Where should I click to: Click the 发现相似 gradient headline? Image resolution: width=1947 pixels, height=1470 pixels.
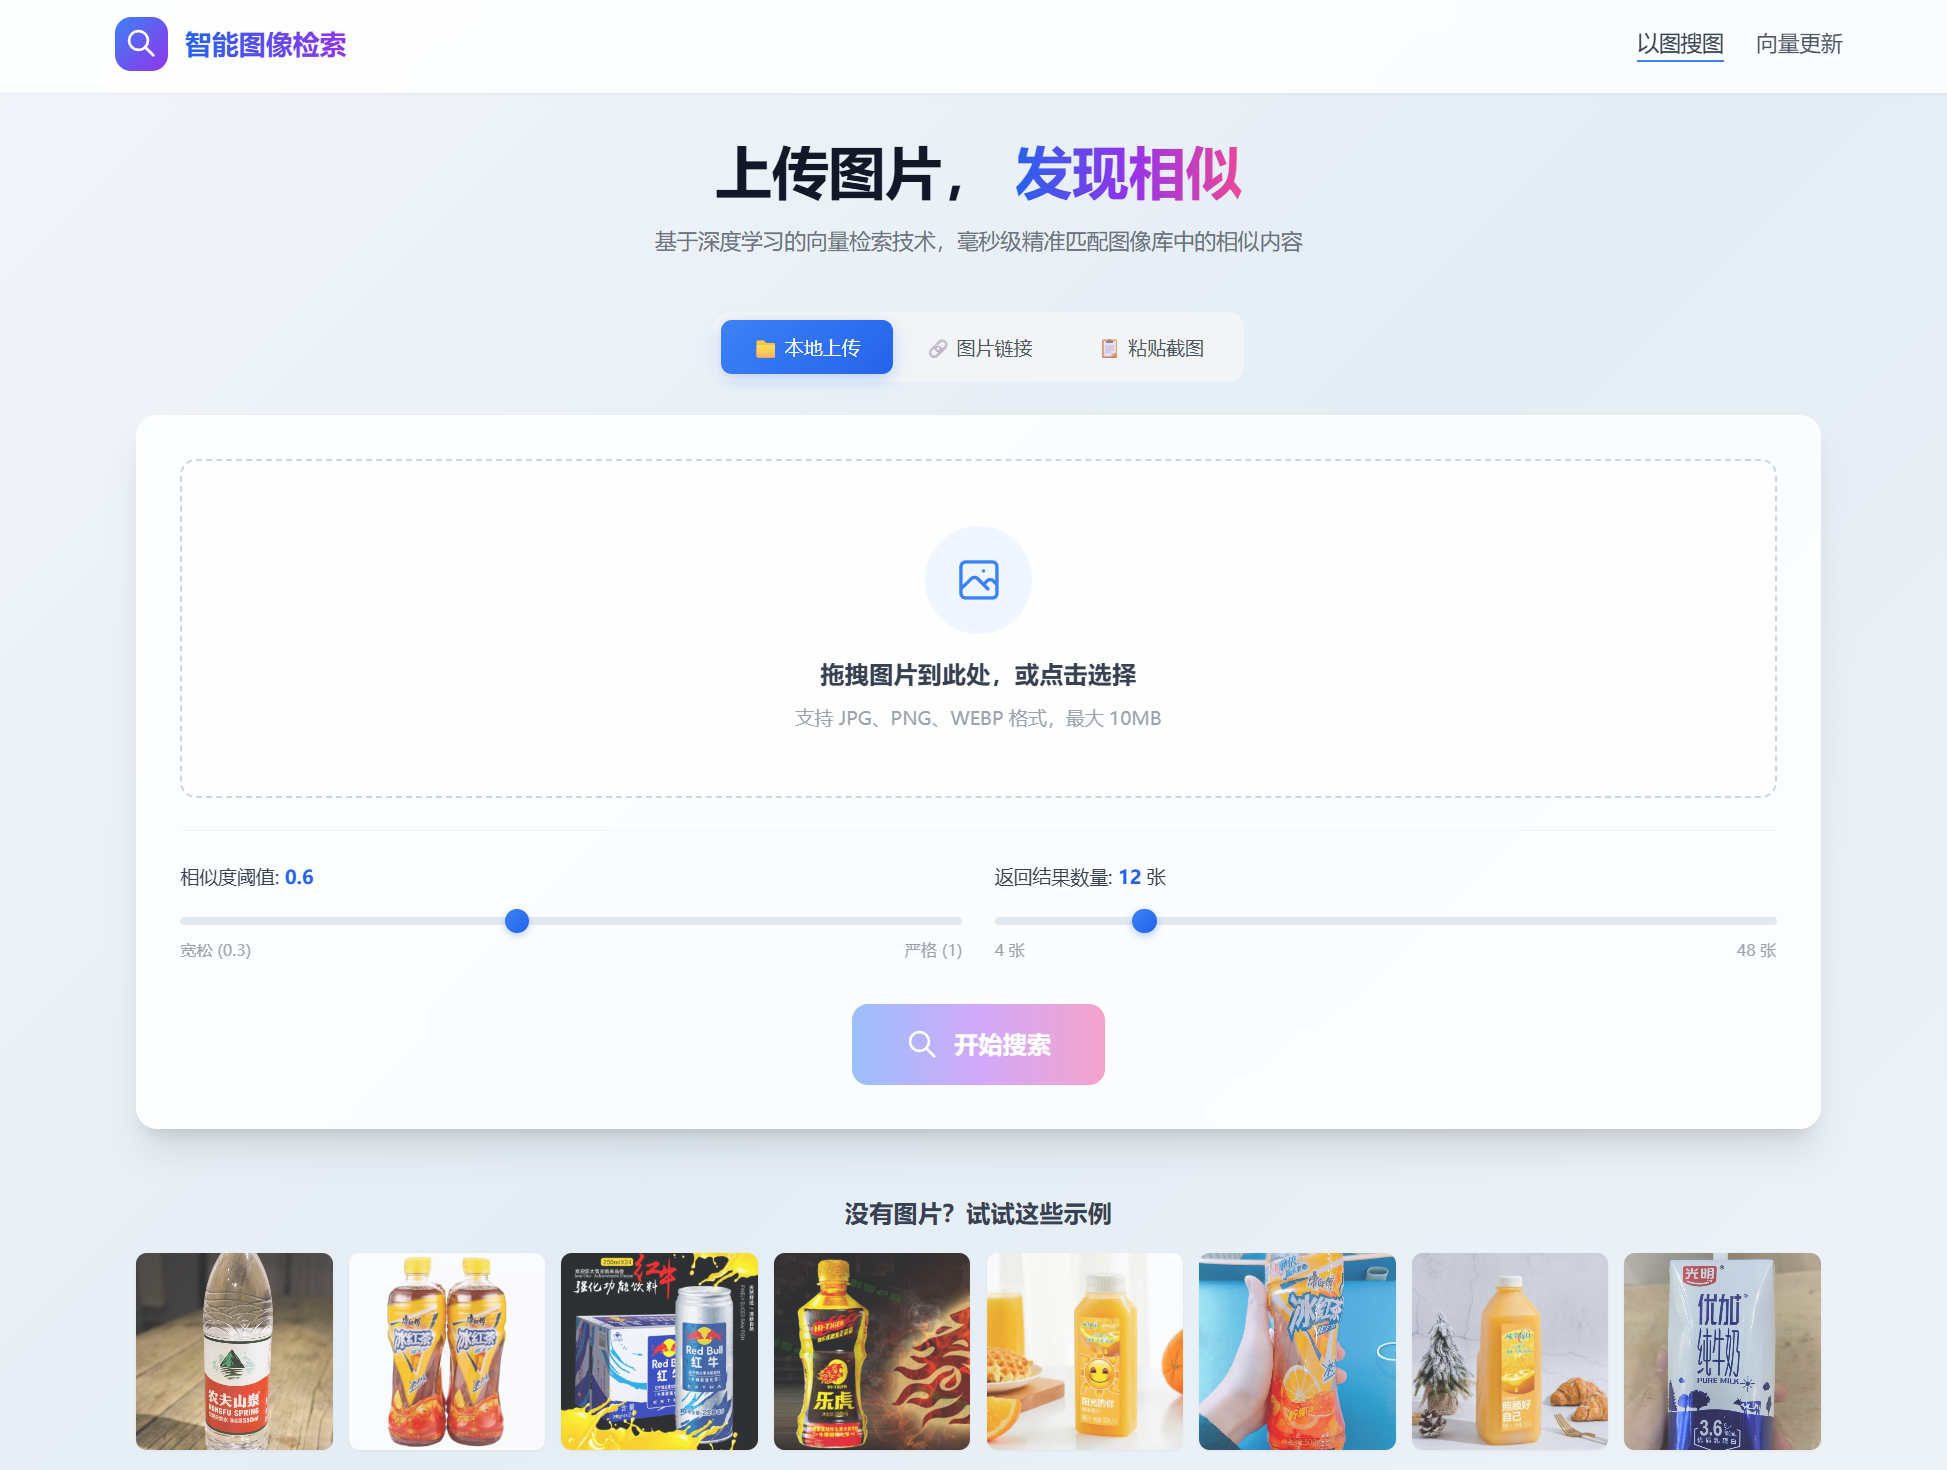tap(1128, 174)
